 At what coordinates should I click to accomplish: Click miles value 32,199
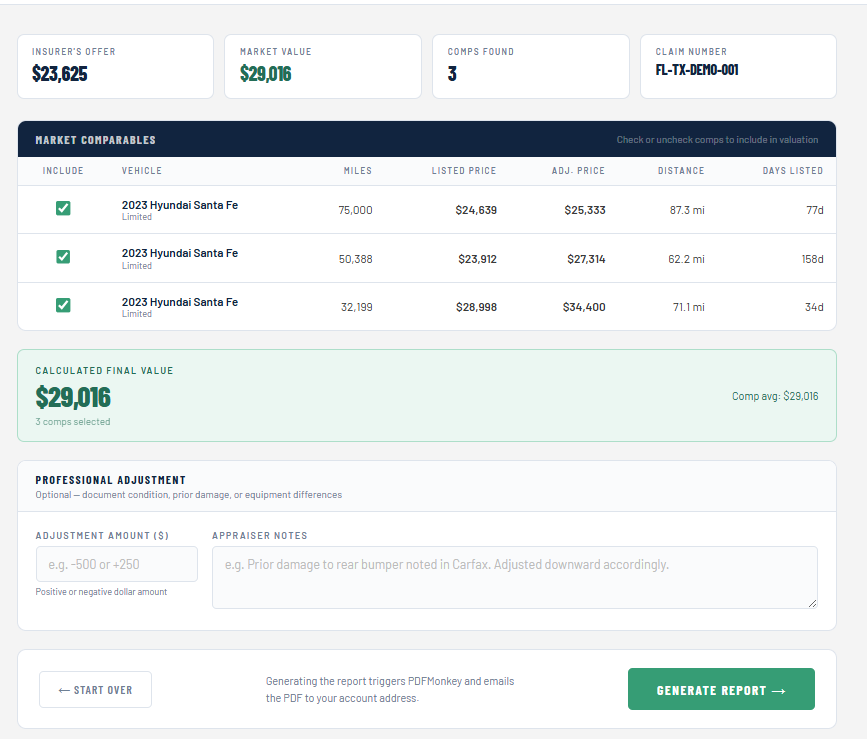[357, 307]
